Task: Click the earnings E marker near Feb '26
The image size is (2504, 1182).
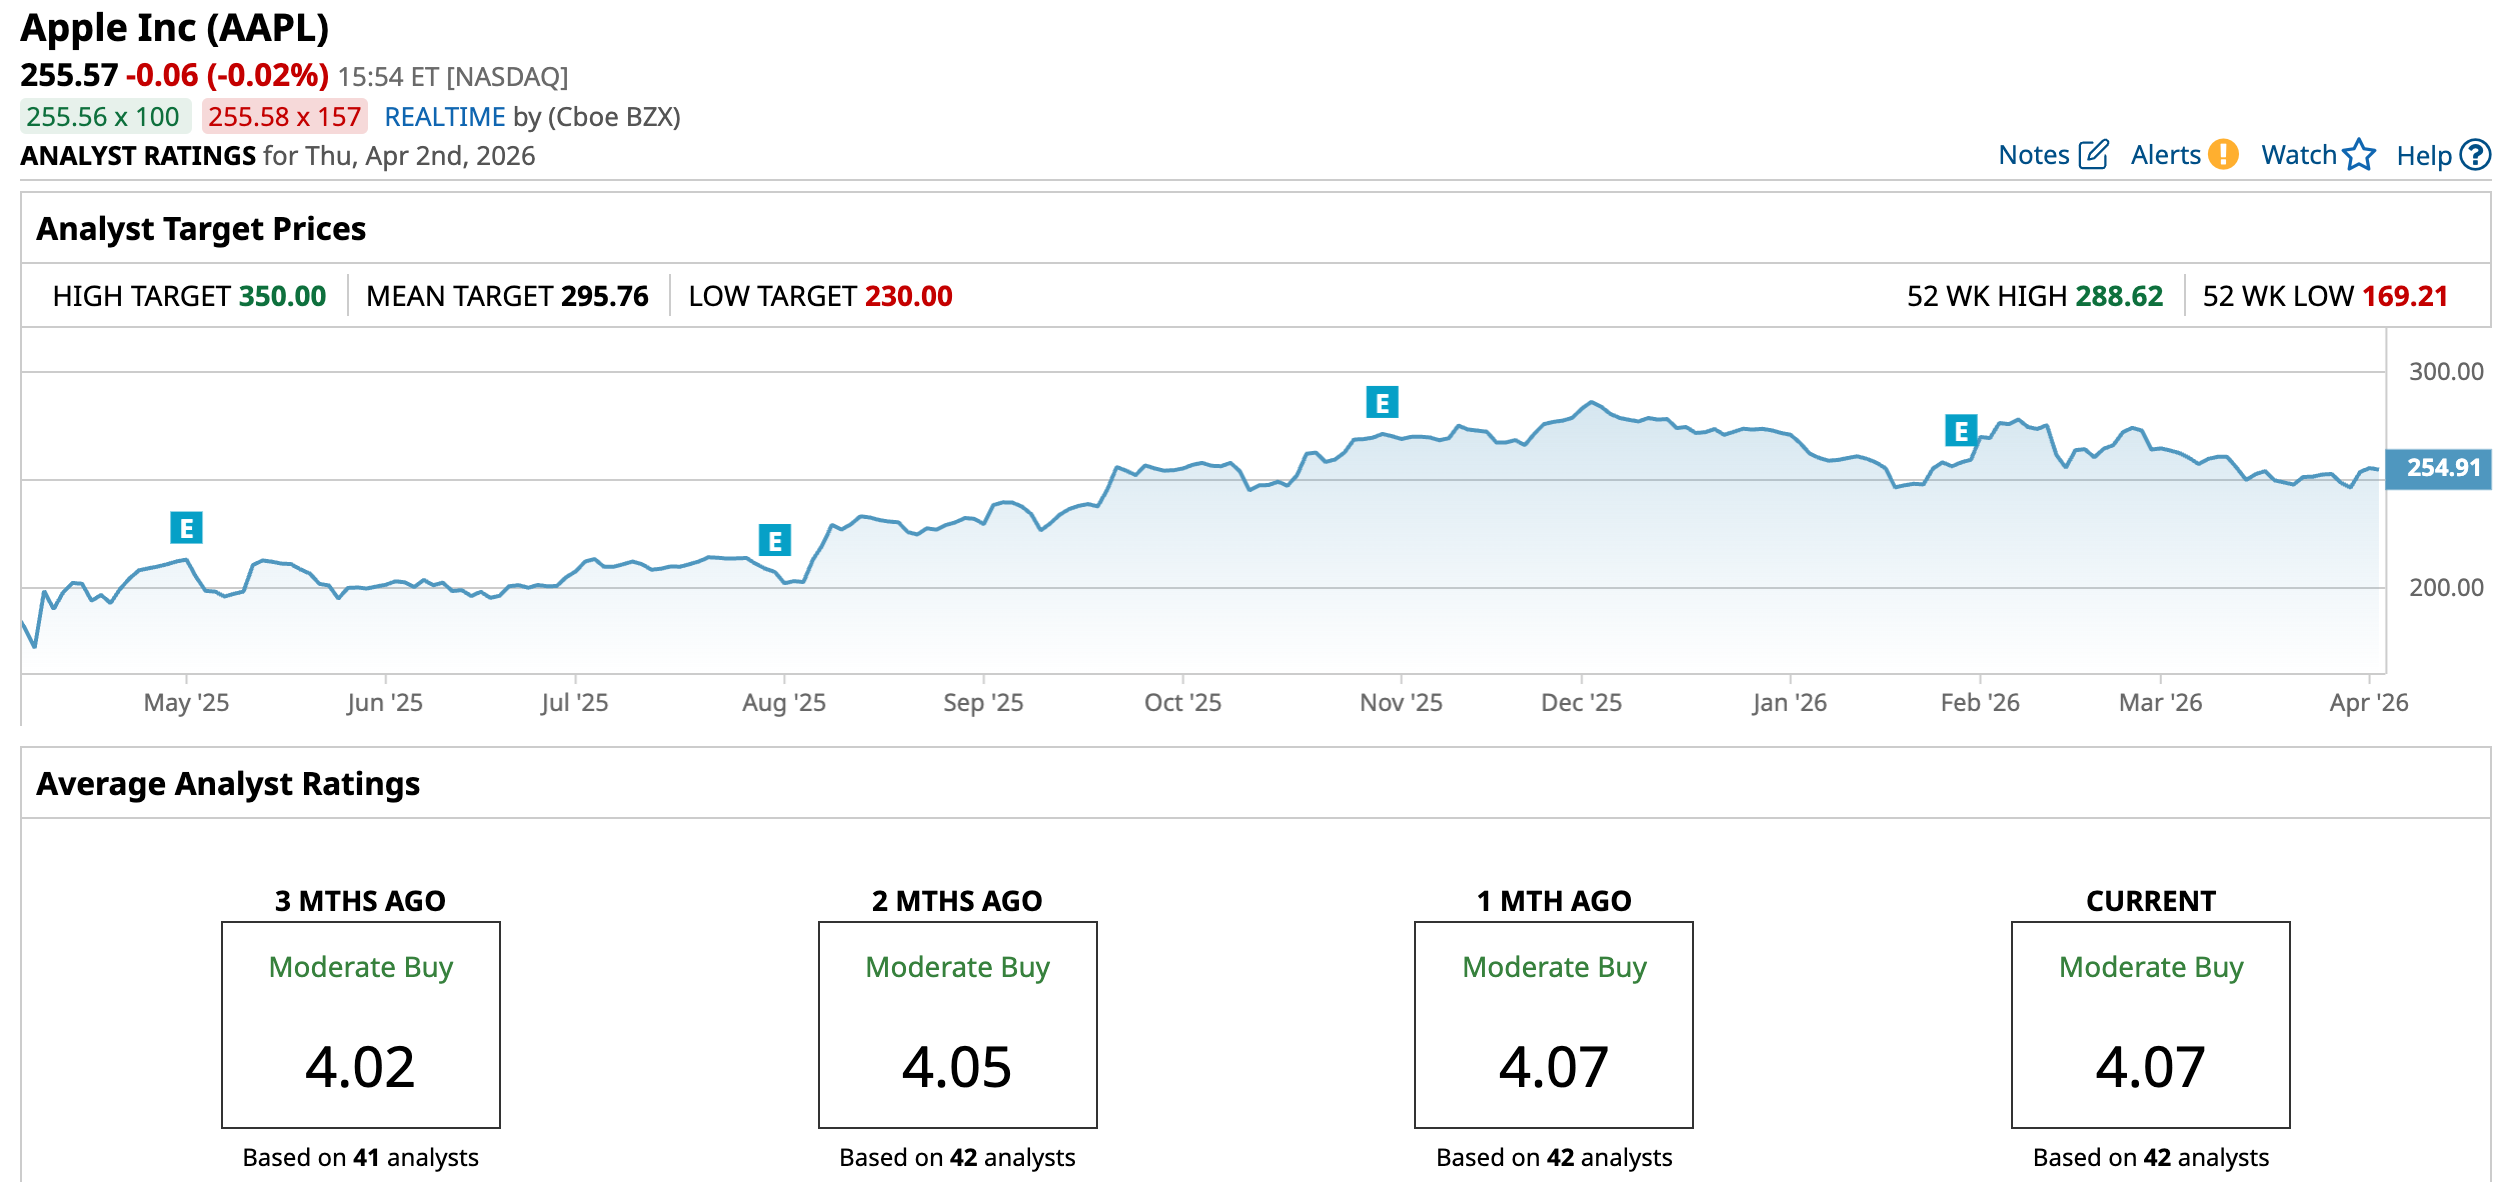Action: coord(1960,430)
